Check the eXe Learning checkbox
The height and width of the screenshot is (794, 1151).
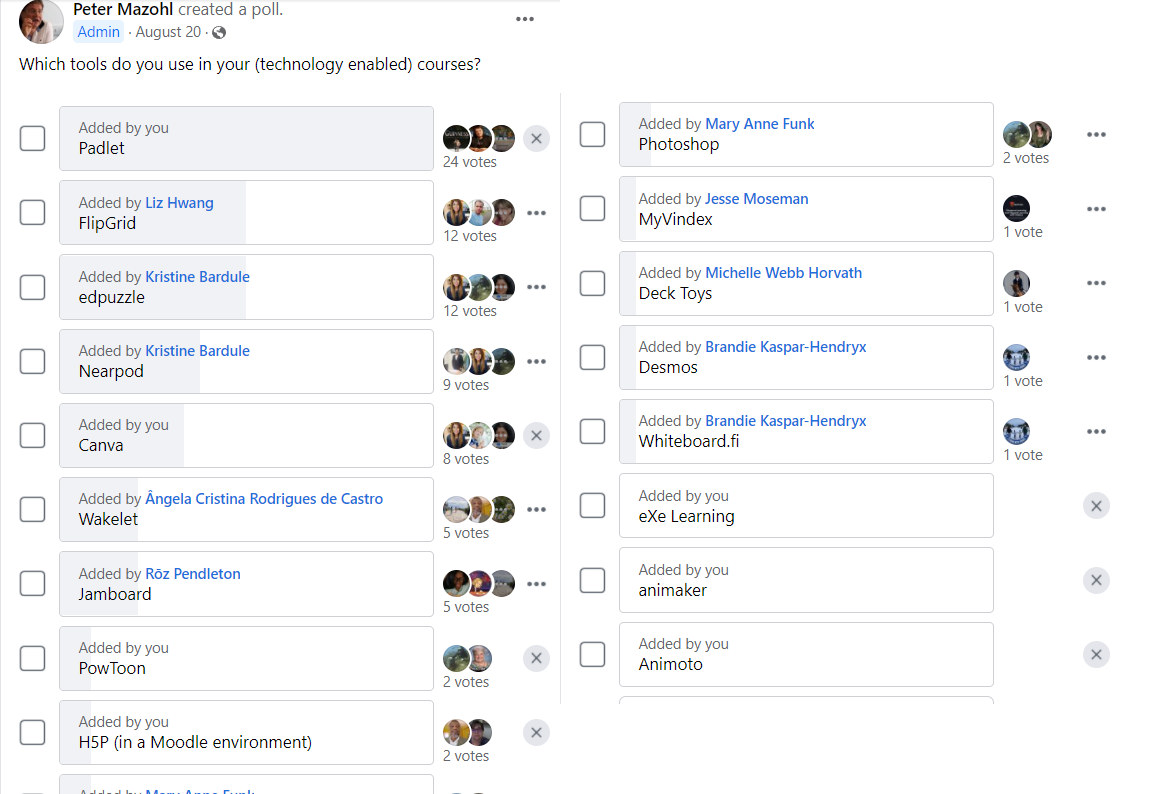(x=592, y=506)
